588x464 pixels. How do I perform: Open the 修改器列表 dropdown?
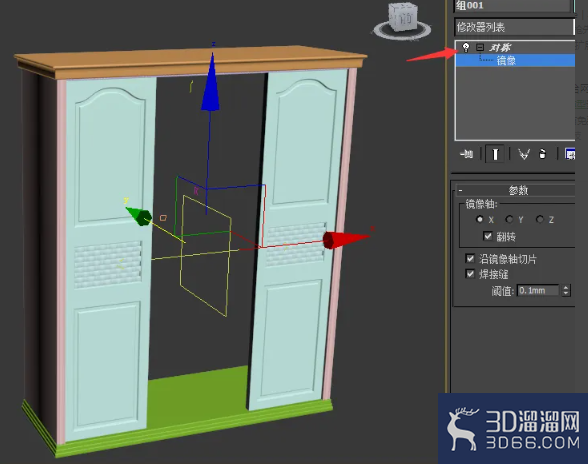point(514,27)
